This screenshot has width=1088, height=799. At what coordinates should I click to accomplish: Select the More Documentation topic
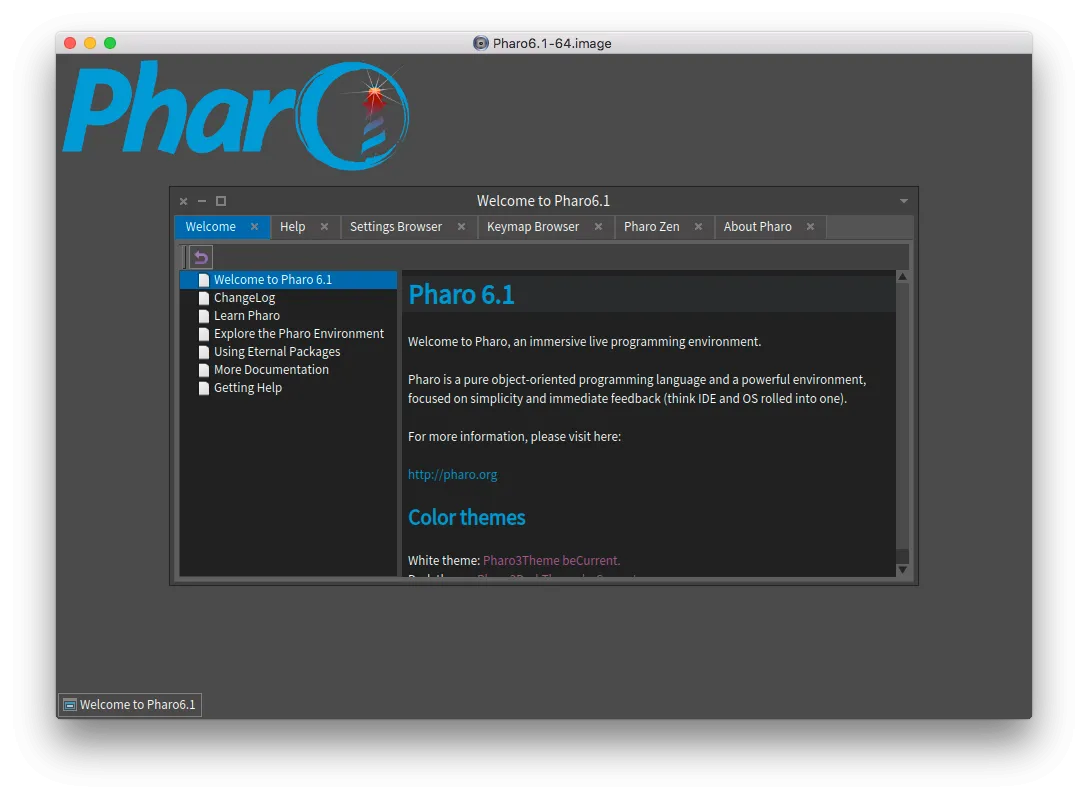(x=288, y=370)
